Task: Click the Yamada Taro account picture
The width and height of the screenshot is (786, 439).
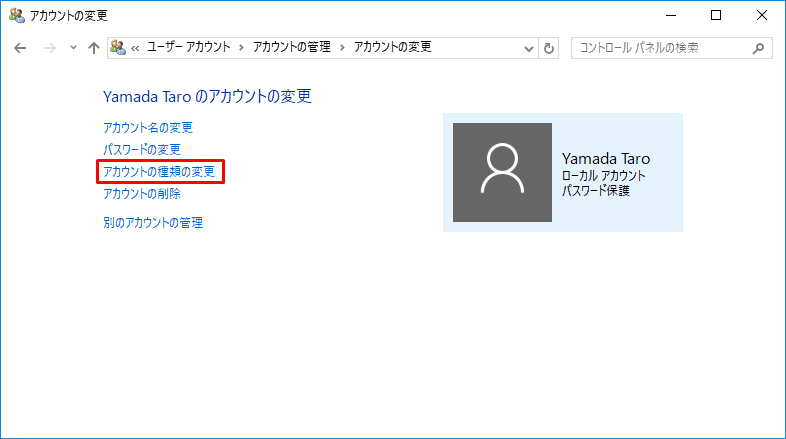Action: (x=502, y=172)
